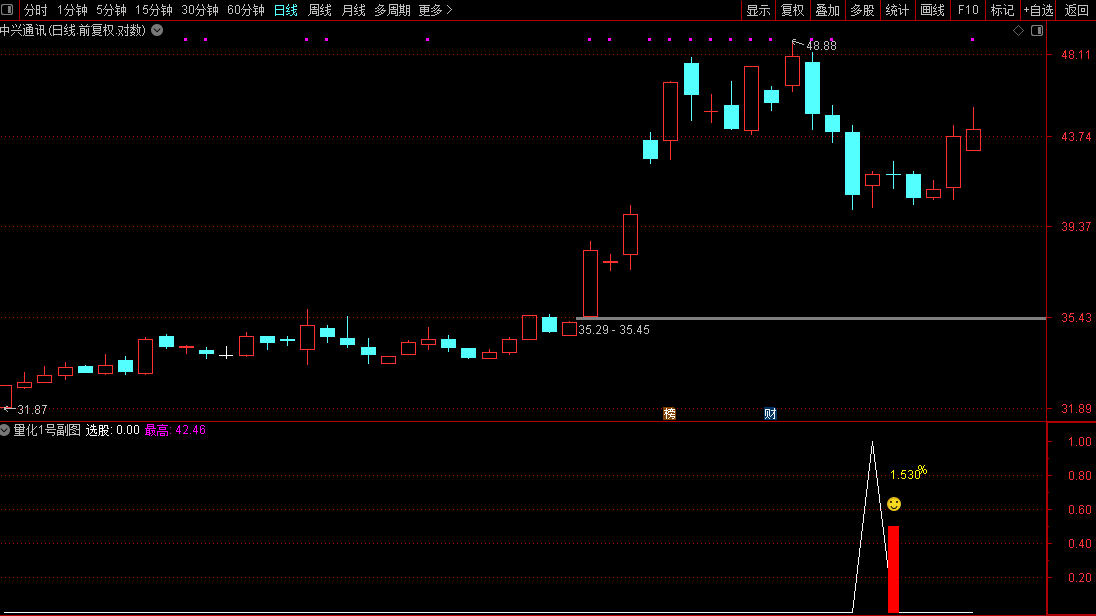The image size is (1096, 616).
Task: Click the 31.87 low price label
Action: click(x=32, y=410)
